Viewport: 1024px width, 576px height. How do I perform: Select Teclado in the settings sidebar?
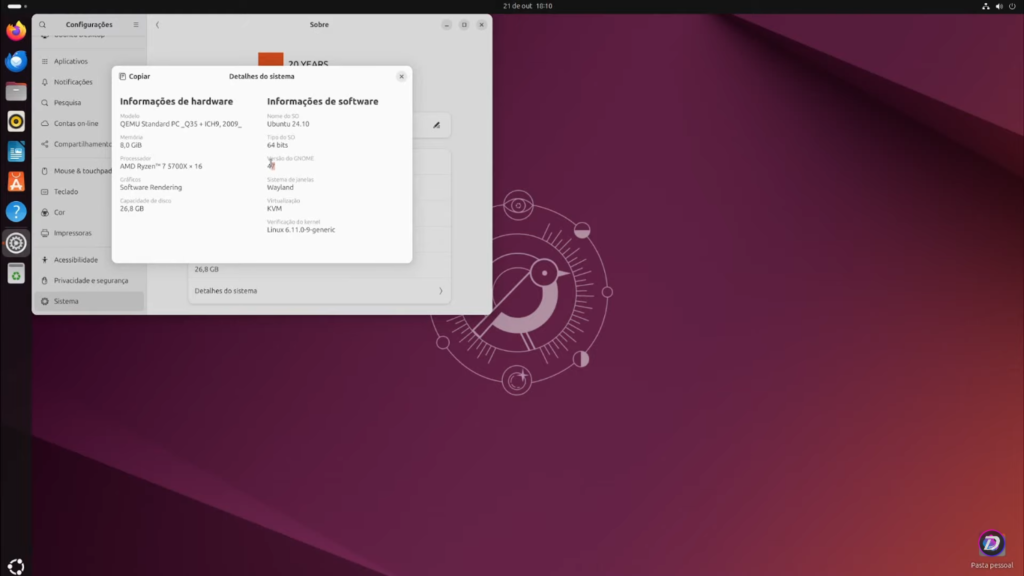[x=89, y=192]
